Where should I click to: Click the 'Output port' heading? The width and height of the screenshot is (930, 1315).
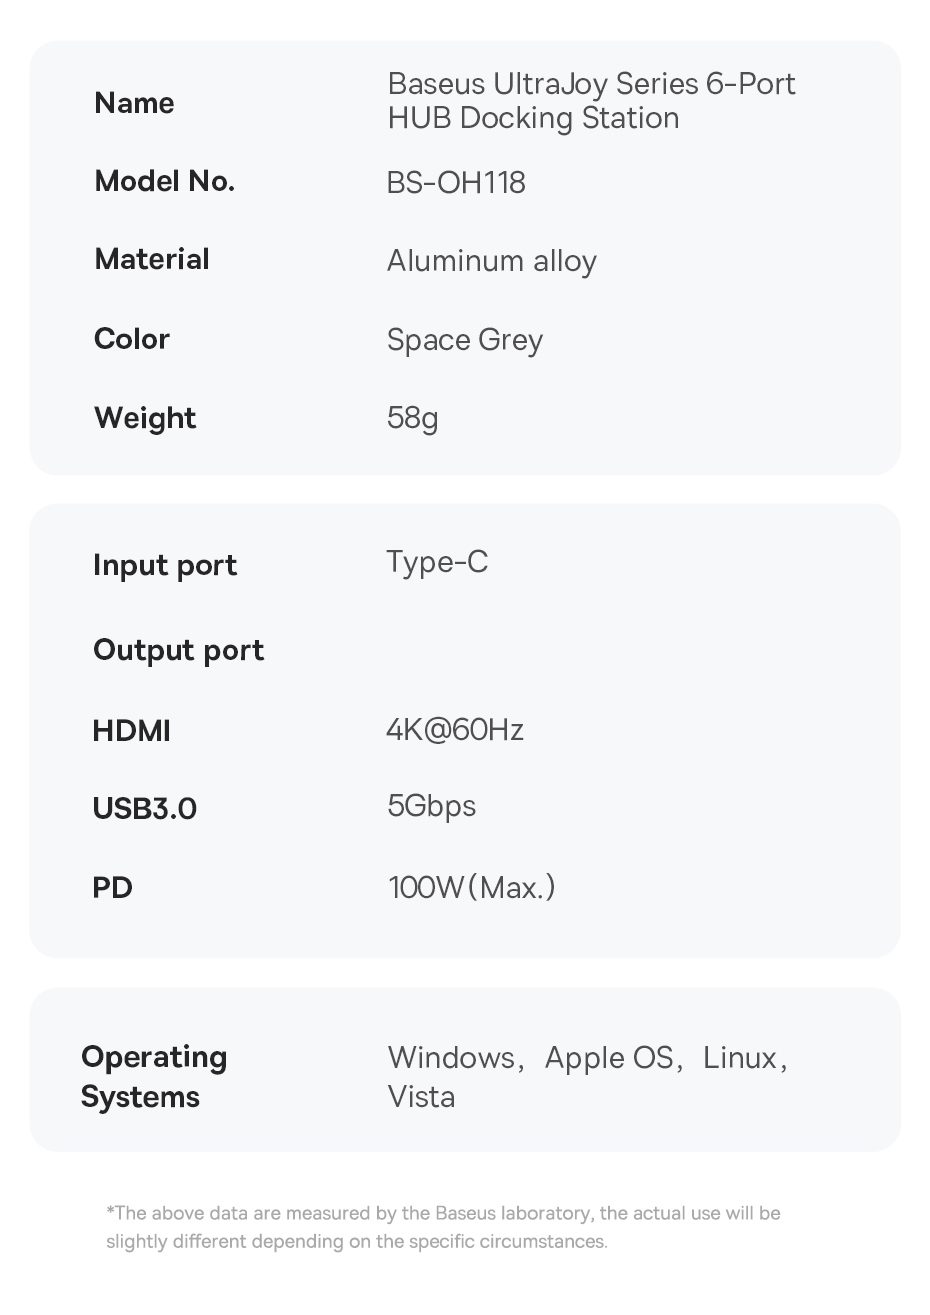tap(179, 650)
